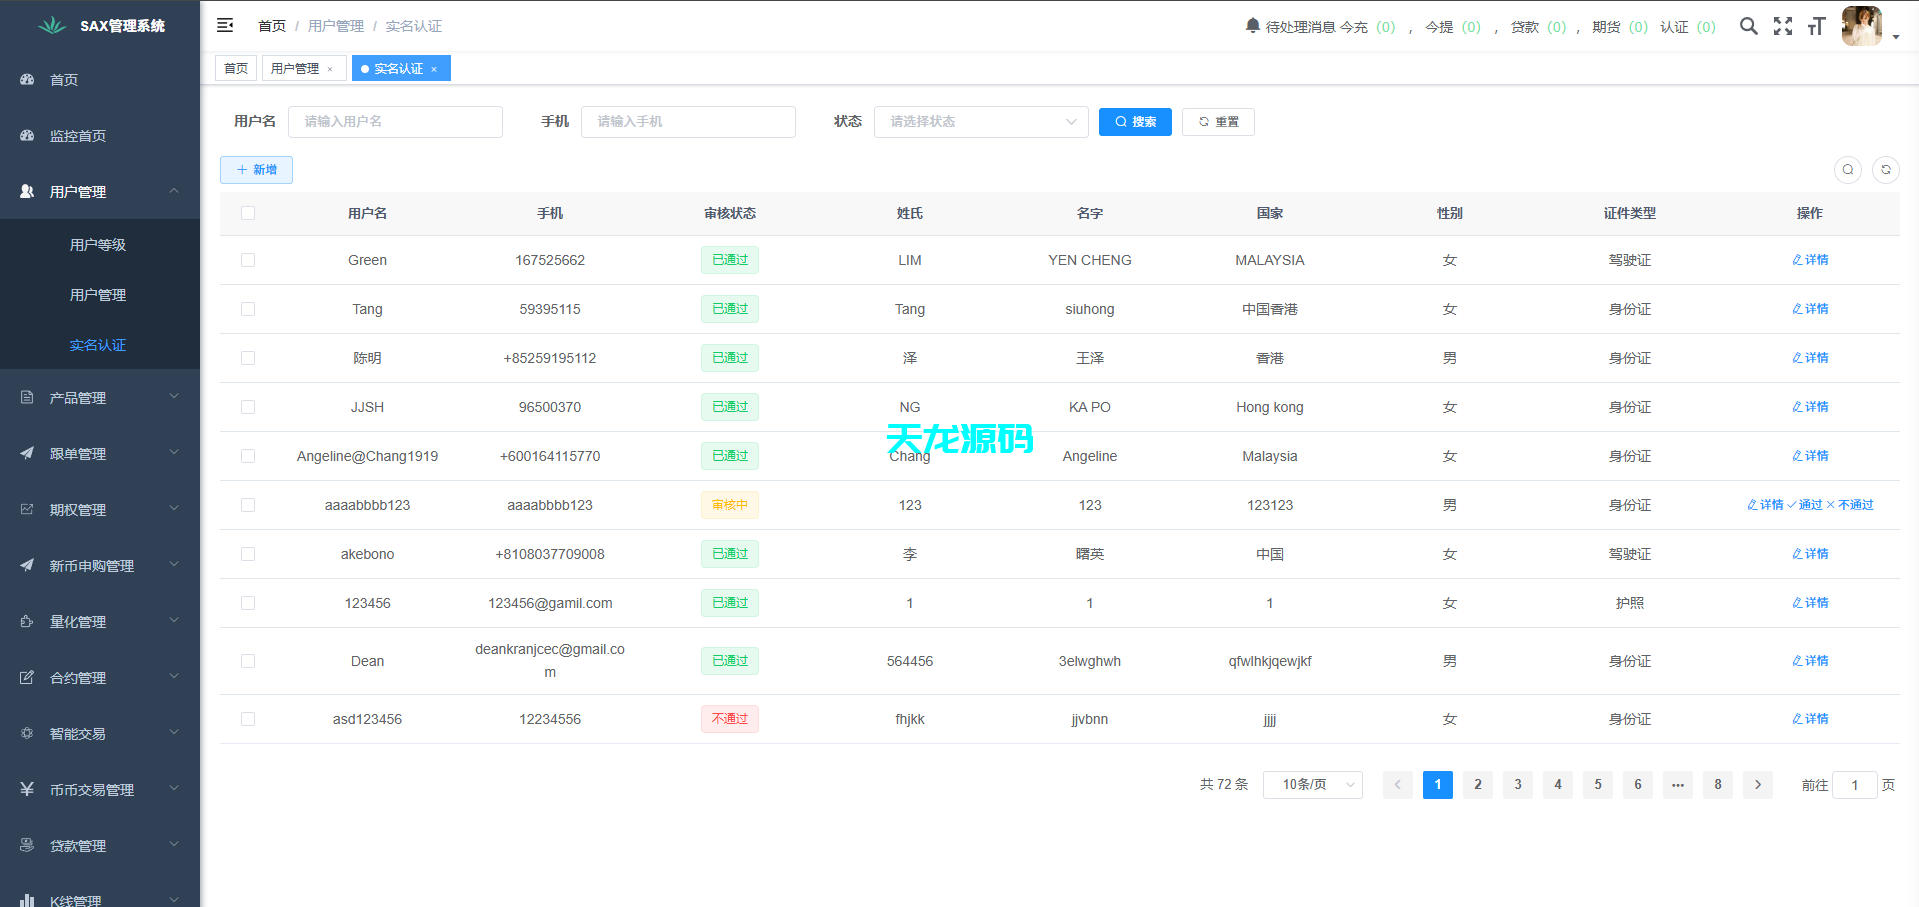This screenshot has height=907, width=1919.
Task: Click the font size adjustment icon
Action: pyautogui.click(x=1817, y=27)
